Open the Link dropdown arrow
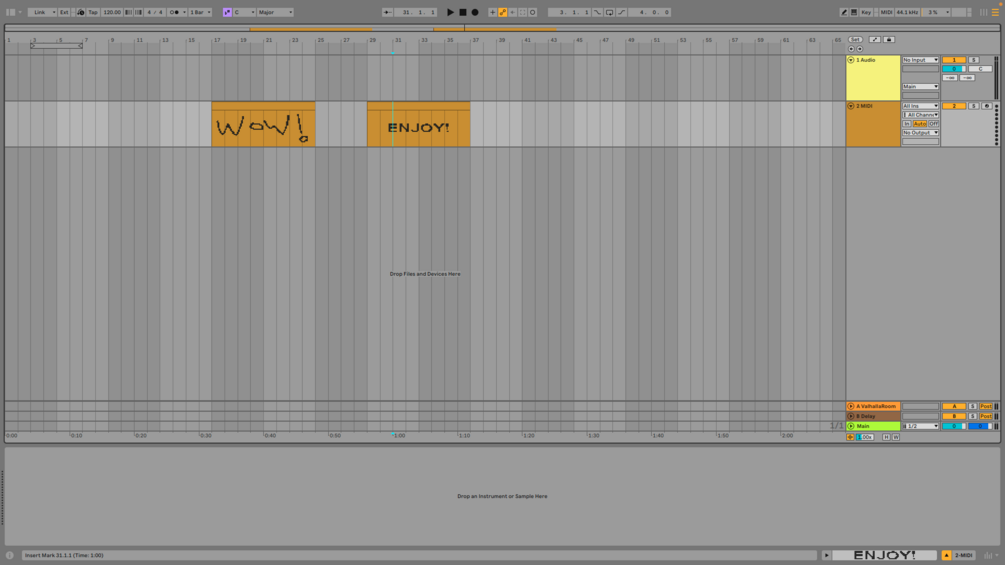Image resolution: width=1005 pixels, height=565 pixels. click(x=54, y=12)
